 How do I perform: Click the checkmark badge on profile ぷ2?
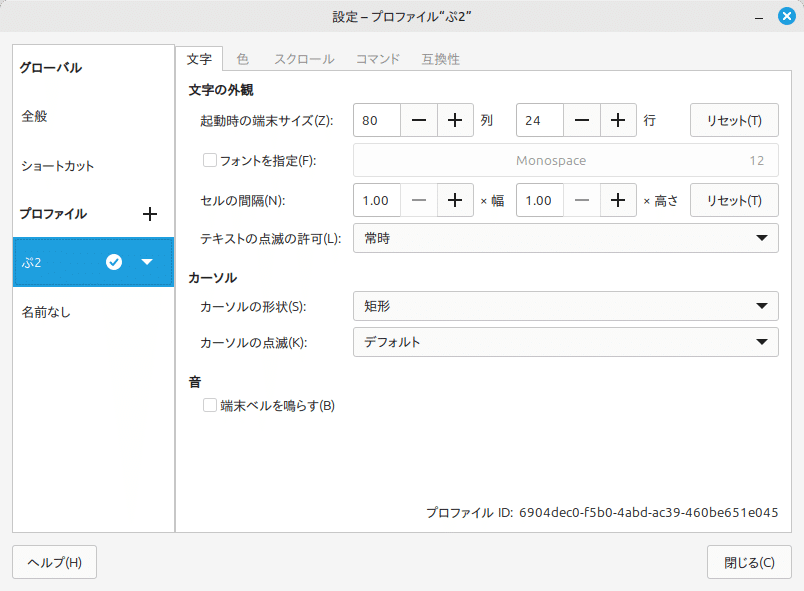click(114, 262)
